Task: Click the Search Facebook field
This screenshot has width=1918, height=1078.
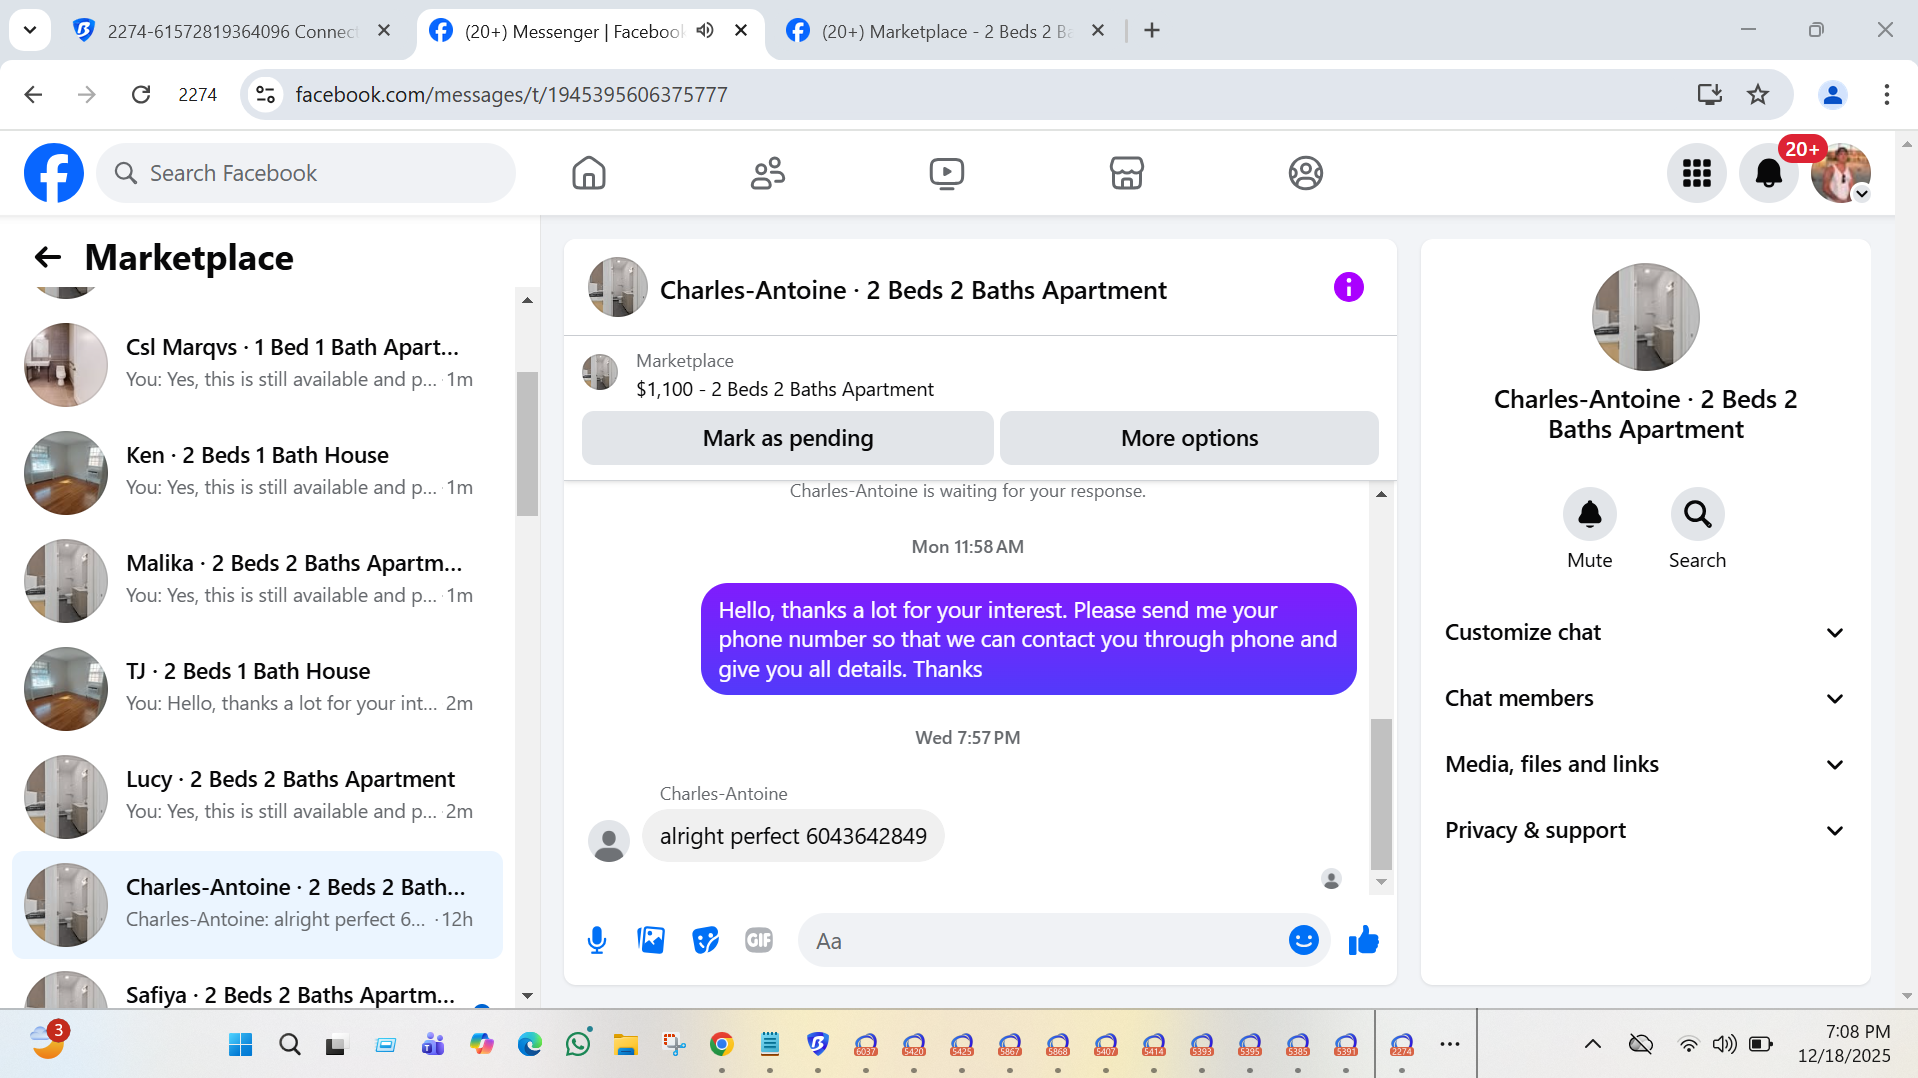Action: pos(306,173)
